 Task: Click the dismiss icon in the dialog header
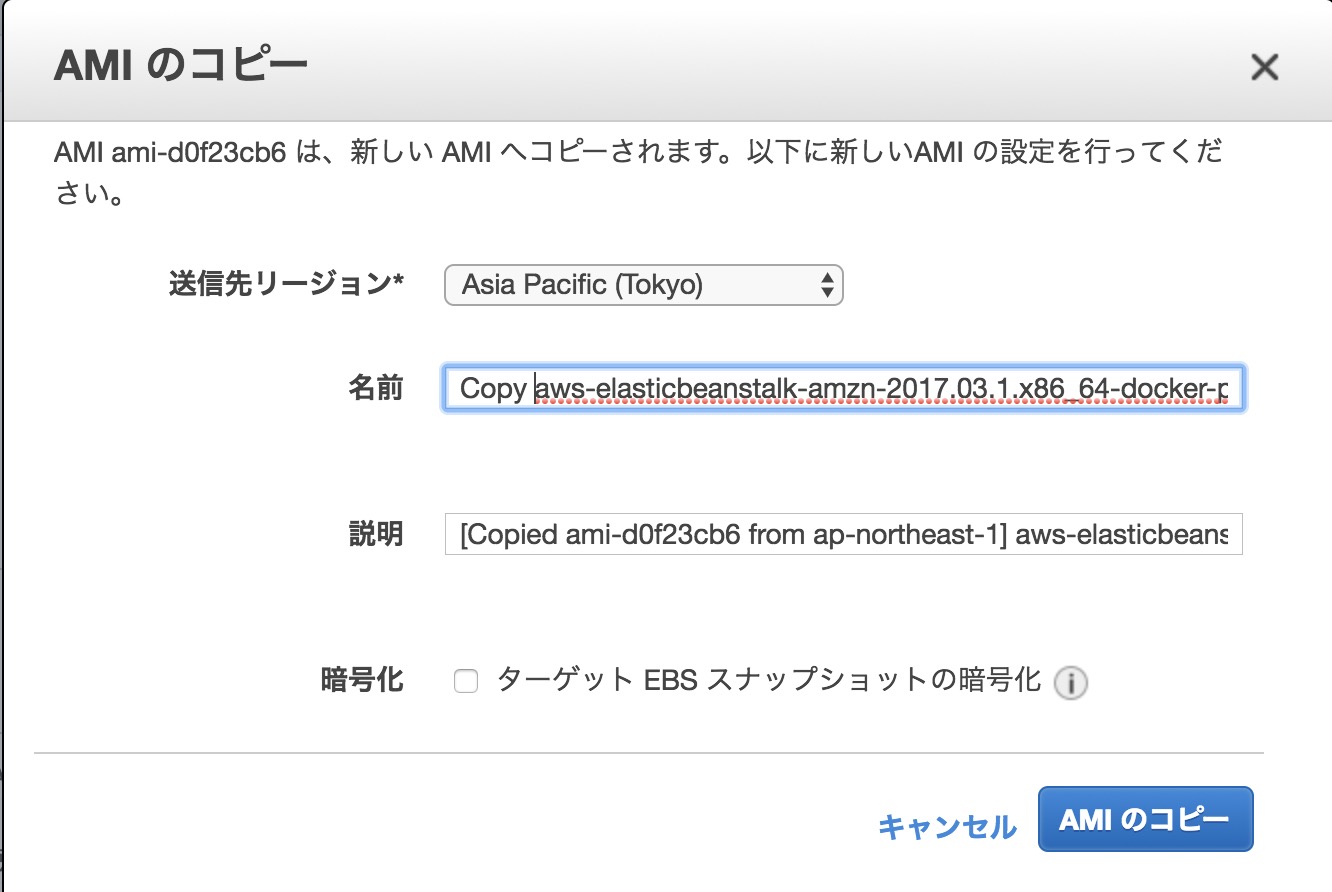(x=1265, y=67)
